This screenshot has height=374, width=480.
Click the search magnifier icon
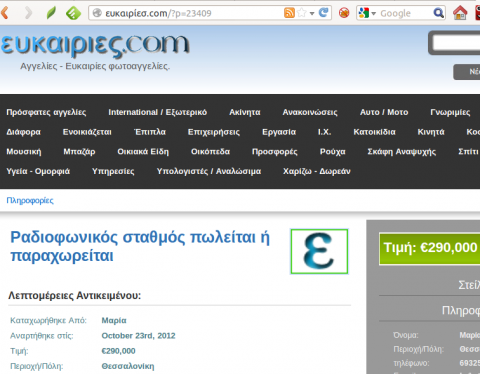click(438, 13)
